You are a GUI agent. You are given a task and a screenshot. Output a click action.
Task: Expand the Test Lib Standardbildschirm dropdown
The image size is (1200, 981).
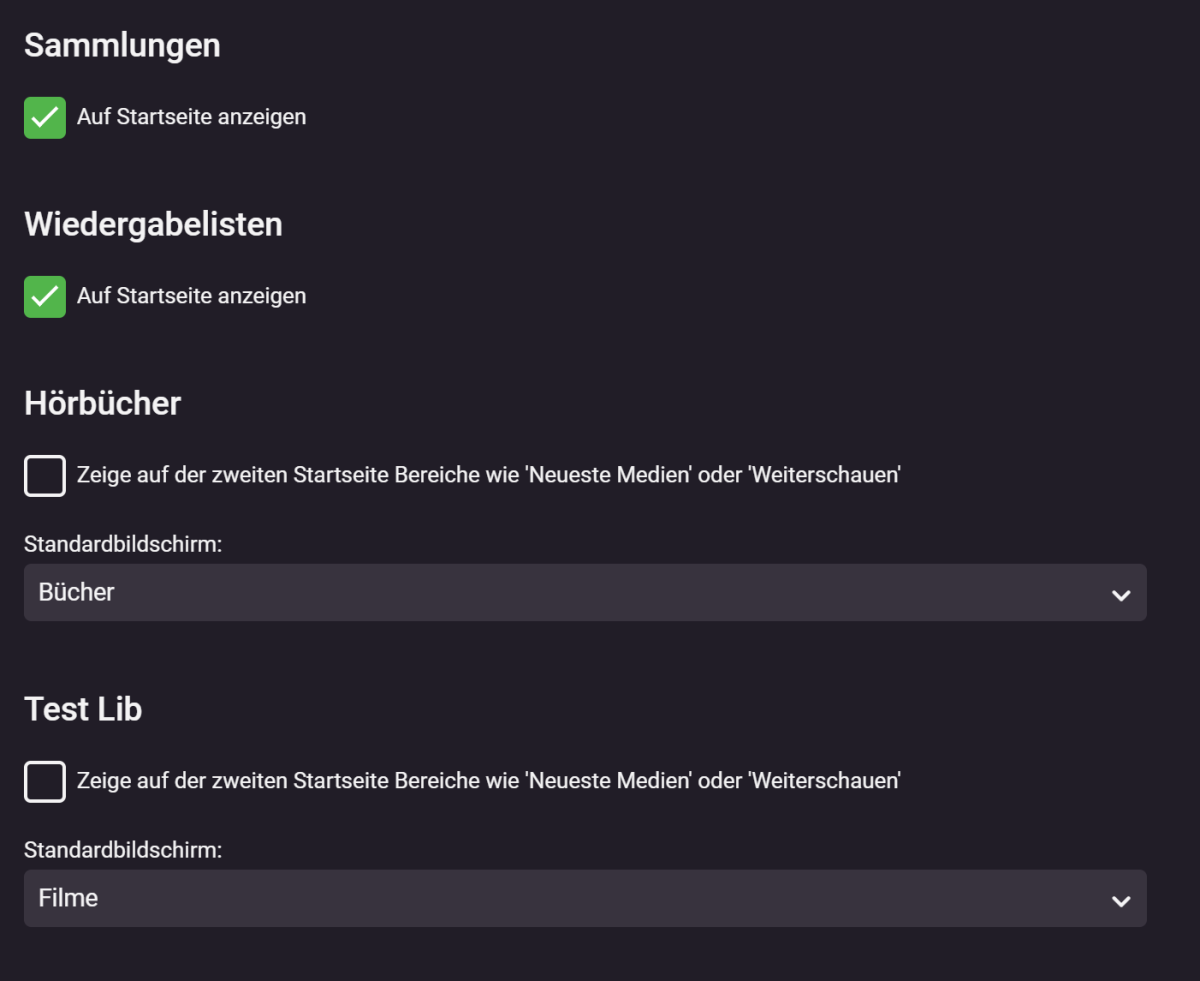[x=585, y=898]
